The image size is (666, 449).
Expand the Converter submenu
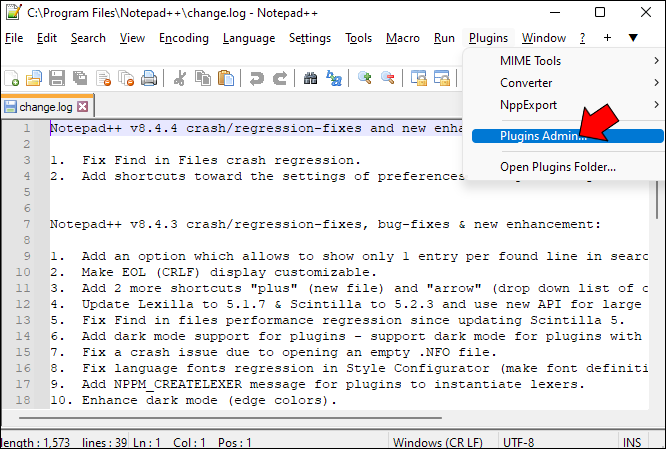(x=567, y=83)
